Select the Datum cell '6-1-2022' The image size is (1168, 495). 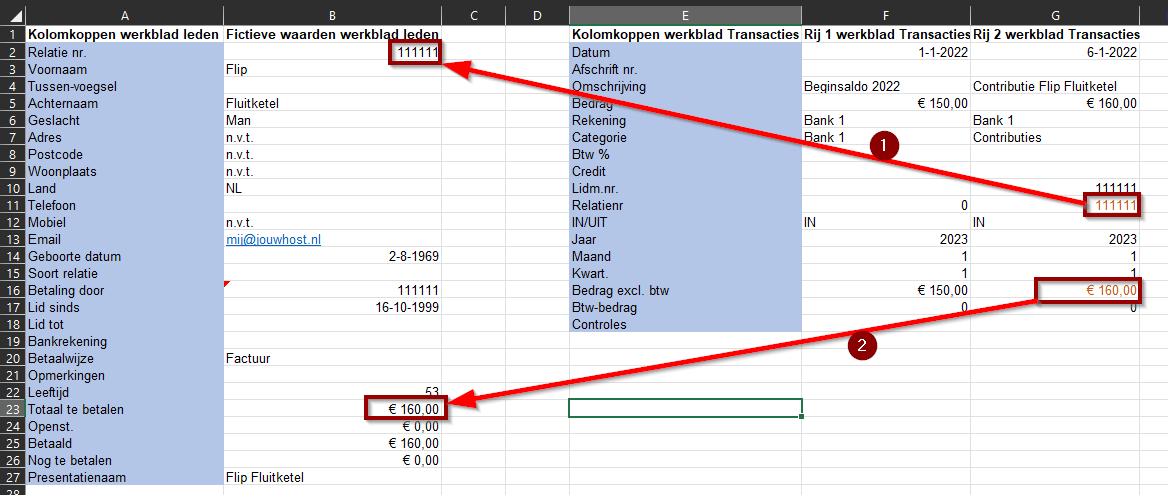click(1055, 52)
